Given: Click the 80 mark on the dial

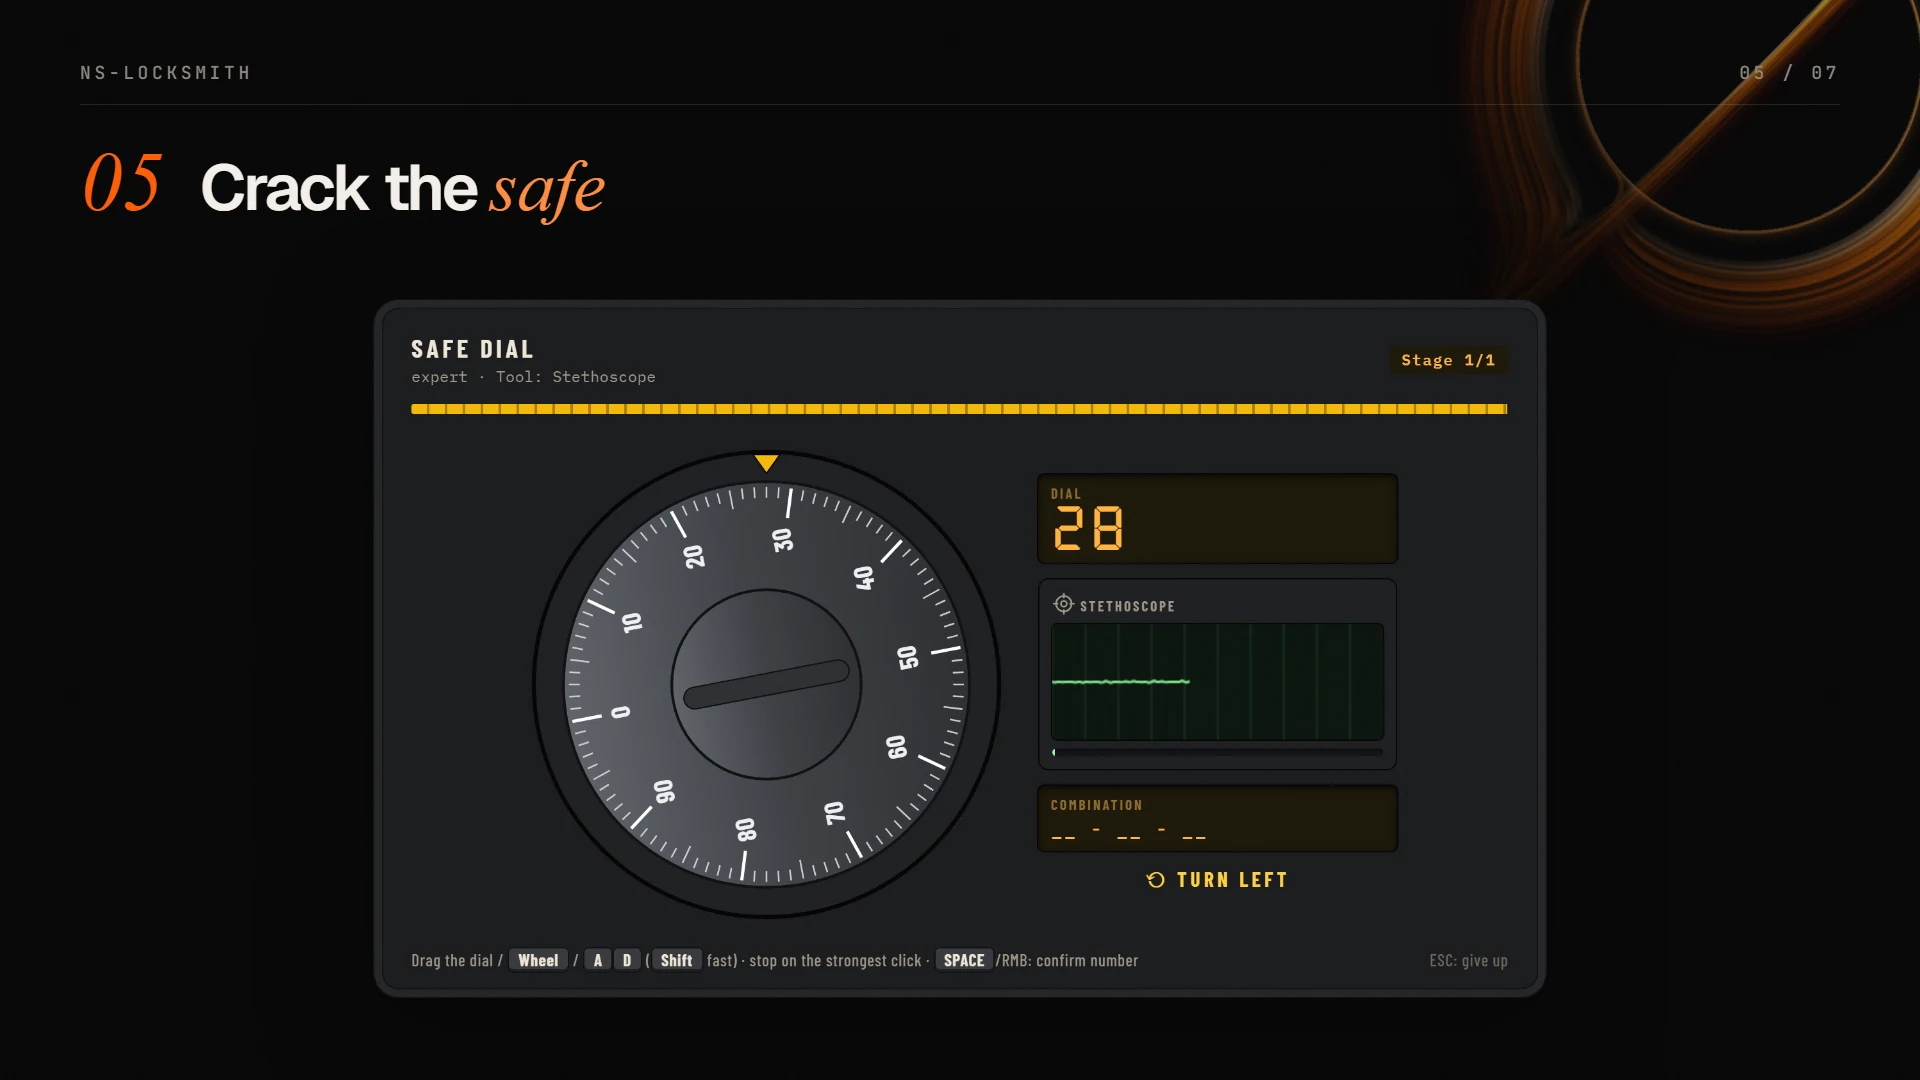Looking at the screenshot, I should (x=746, y=830).
